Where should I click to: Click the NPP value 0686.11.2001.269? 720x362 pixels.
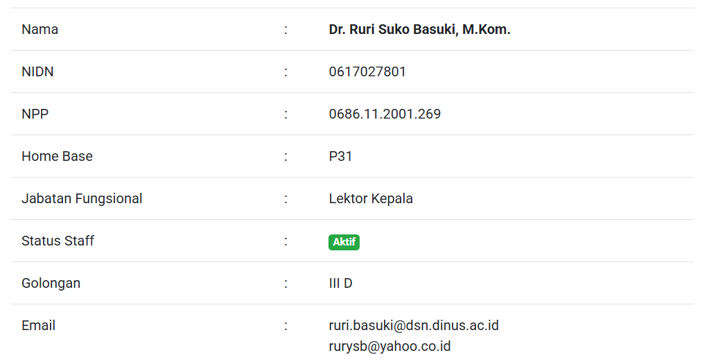(385, 114)
